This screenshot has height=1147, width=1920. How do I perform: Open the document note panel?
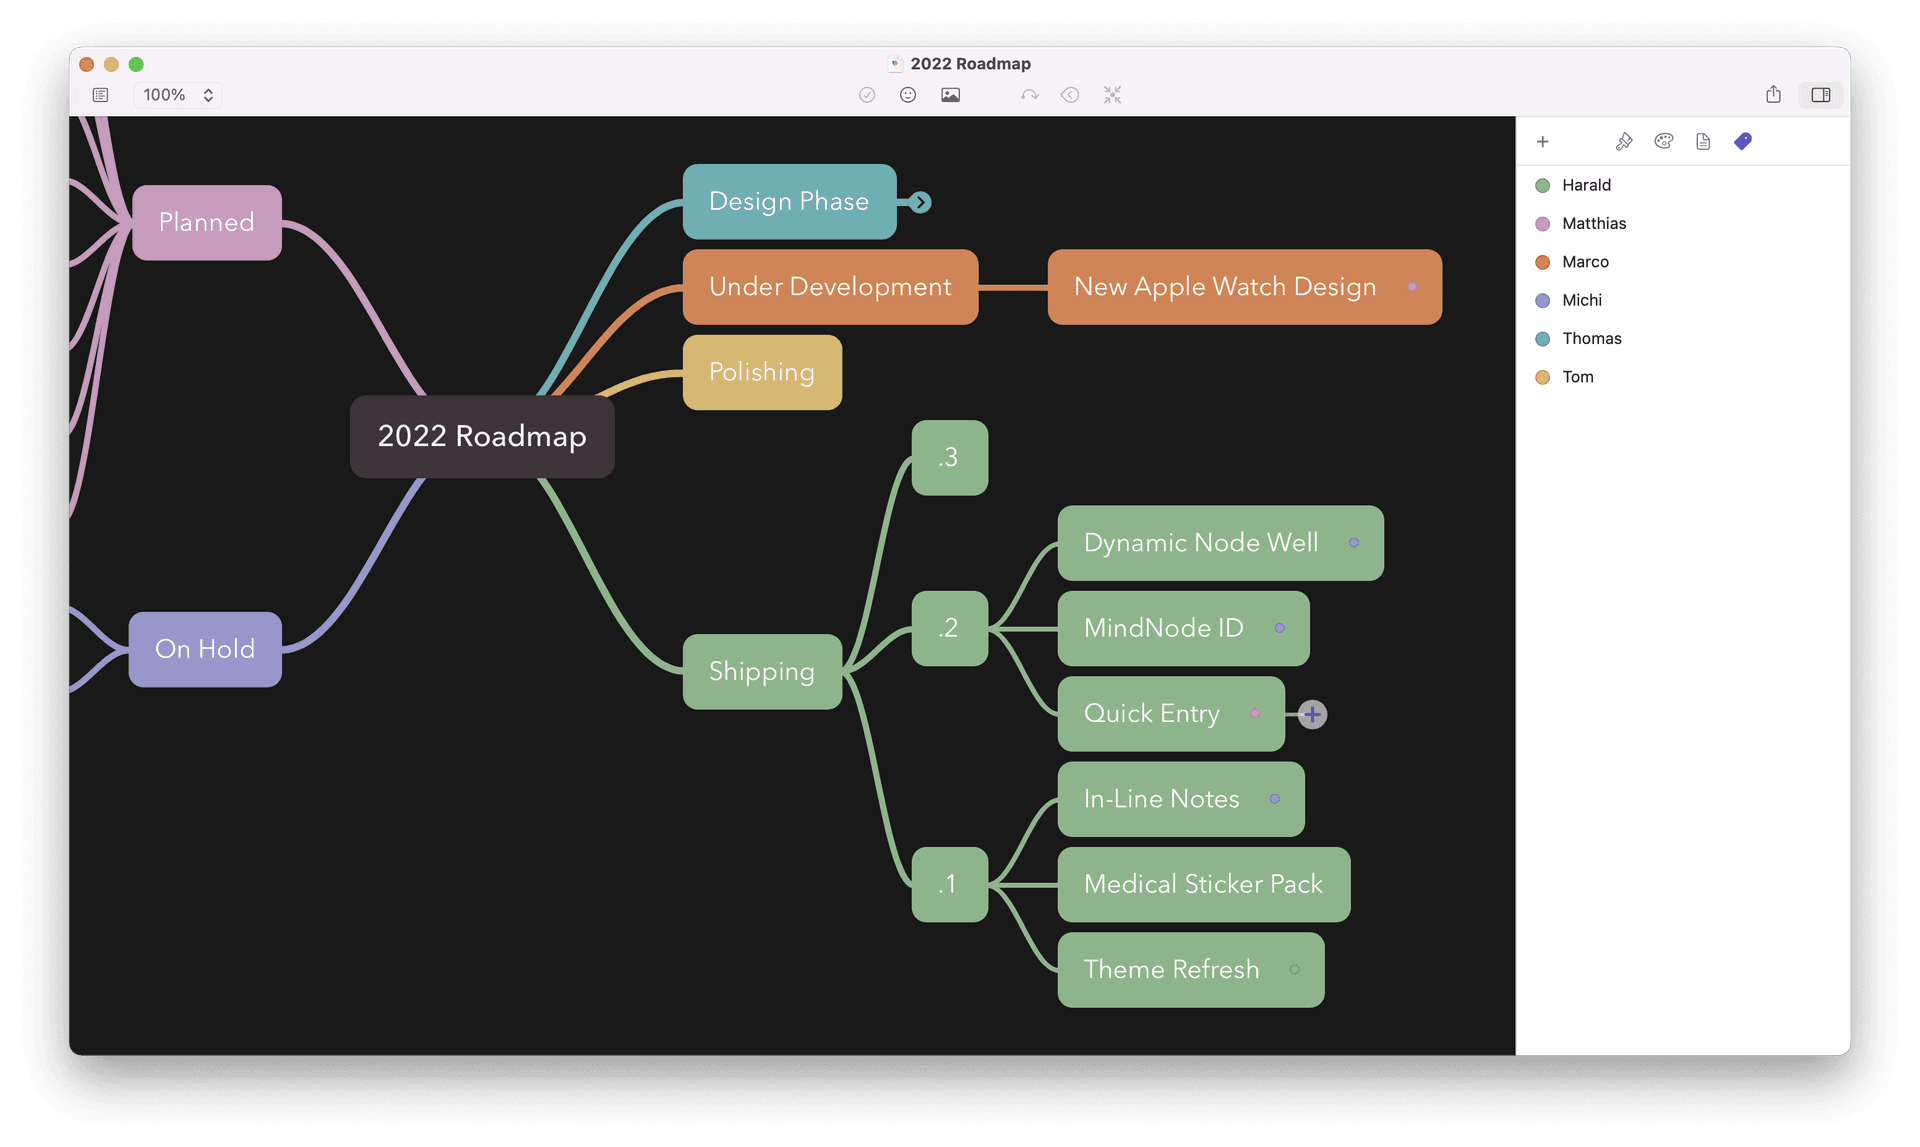coord(1703,141)
